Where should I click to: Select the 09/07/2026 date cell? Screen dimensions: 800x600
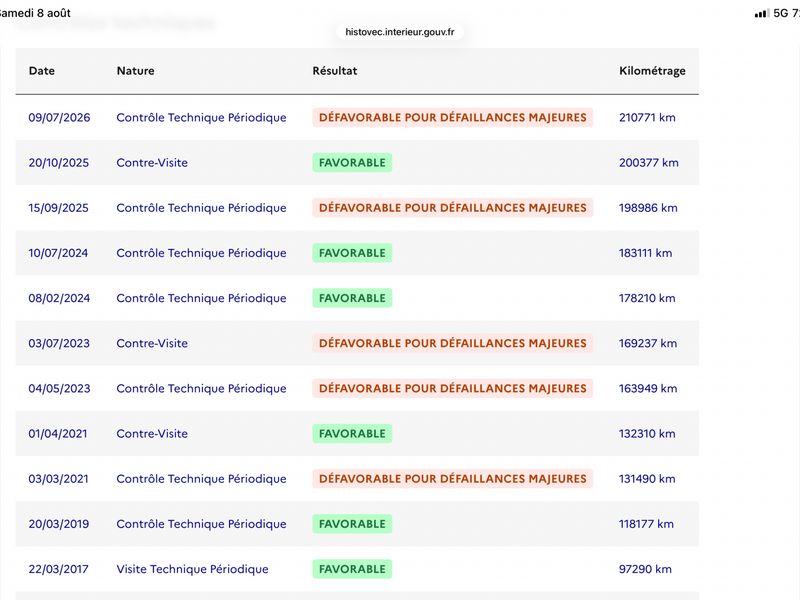(59, 117)
